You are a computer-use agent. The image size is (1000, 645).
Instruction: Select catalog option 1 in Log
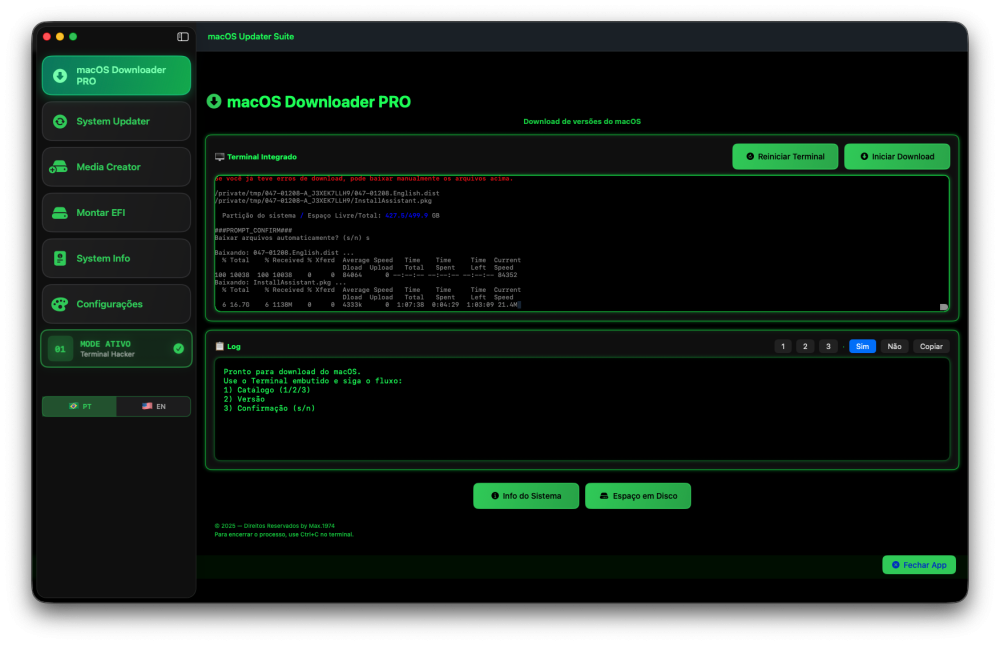(783, 346)
